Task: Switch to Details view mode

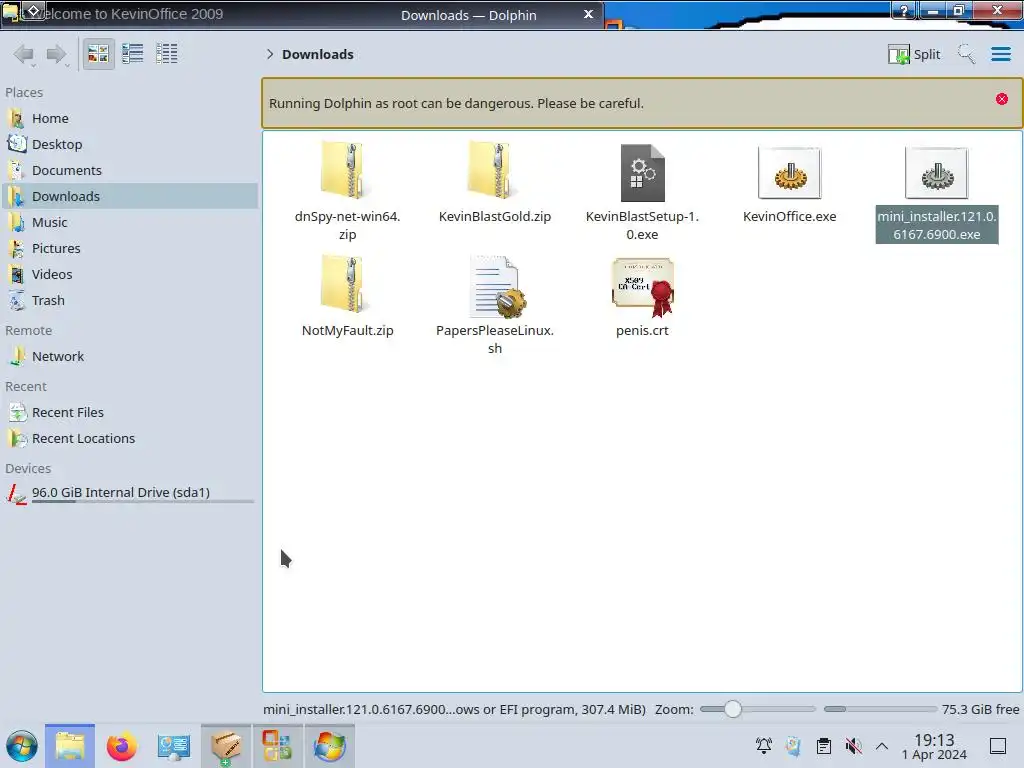Action: coord(167,54)
